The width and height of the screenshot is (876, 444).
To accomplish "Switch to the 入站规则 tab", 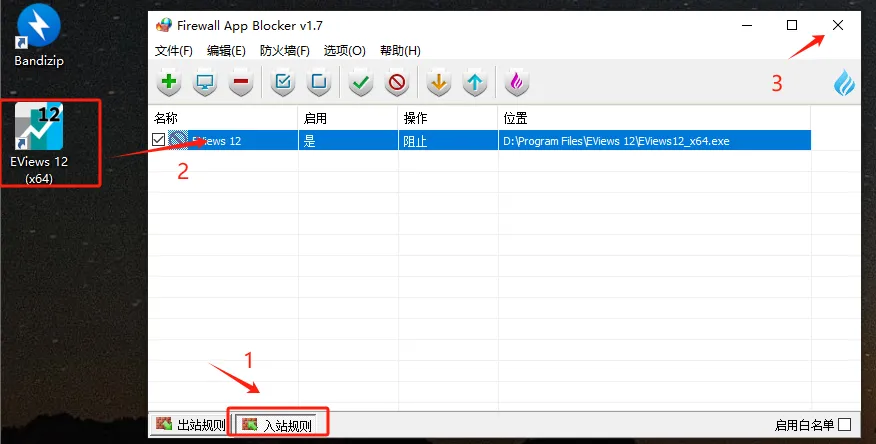I will point(276,424).
